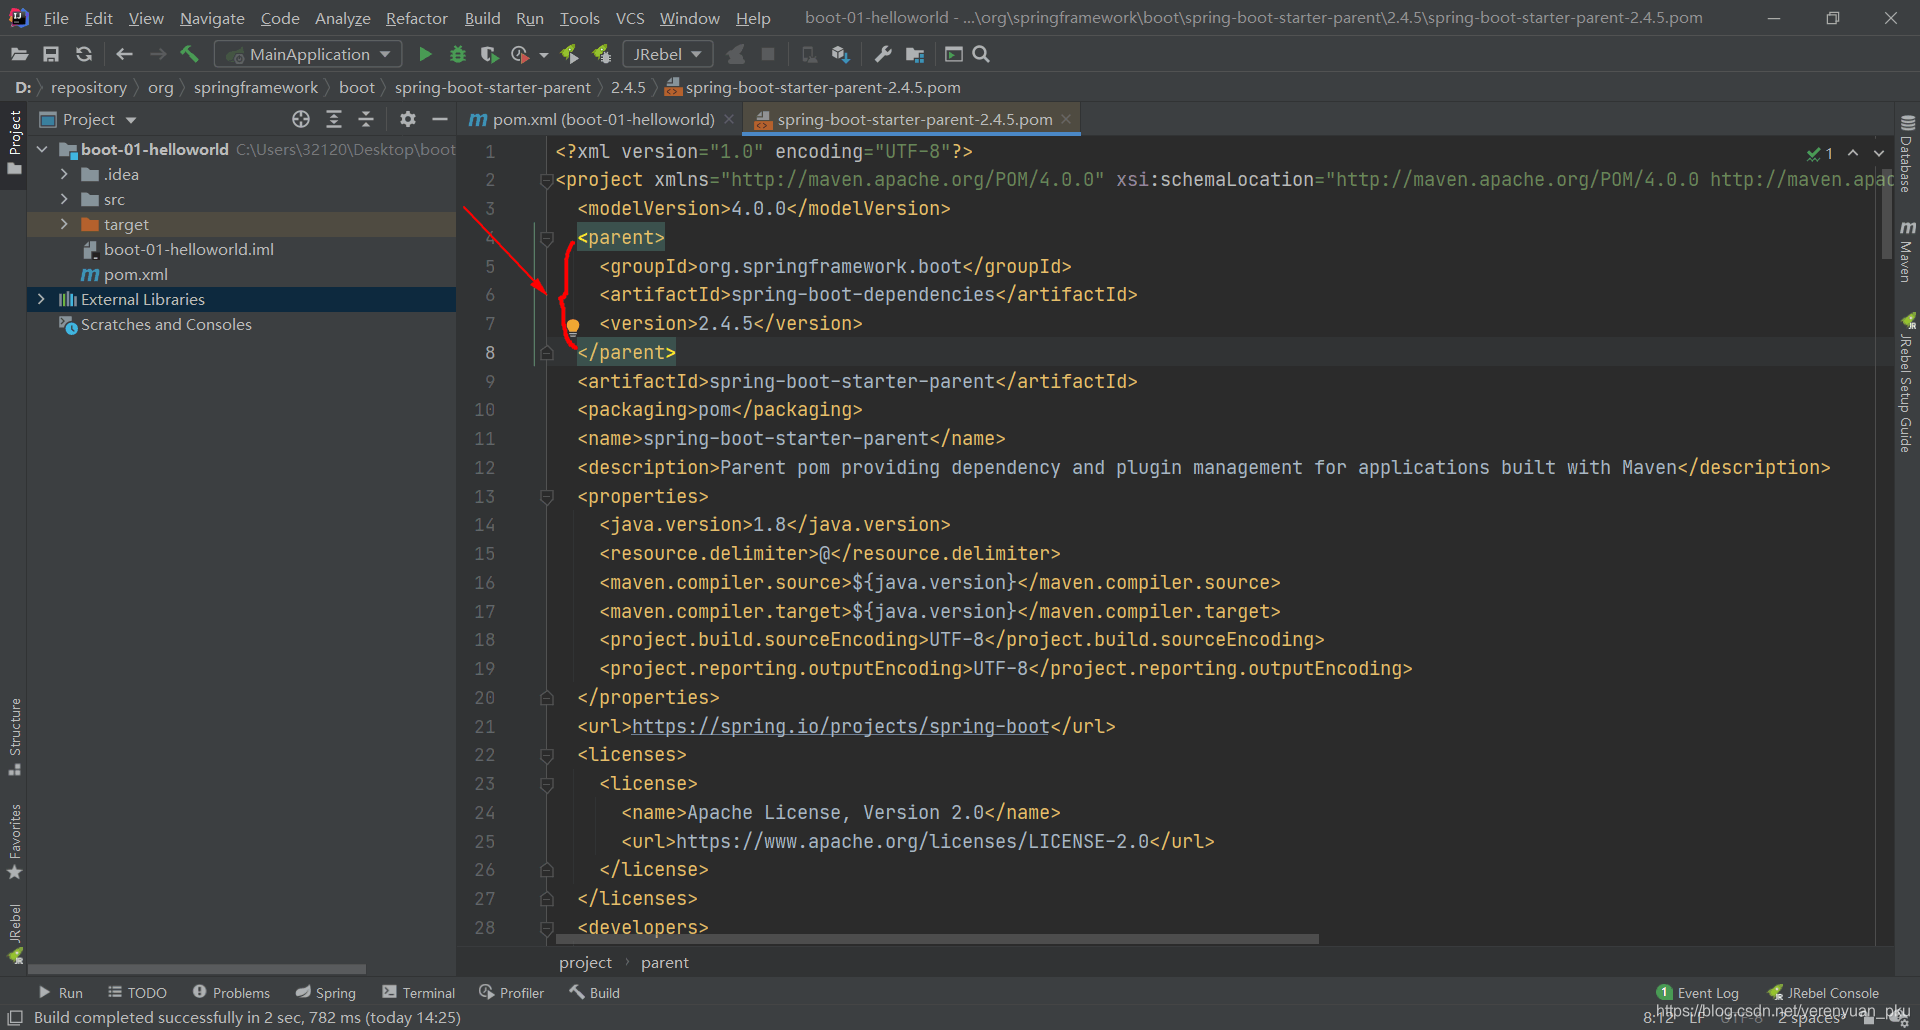Toggle the Structure tool window
Image resolution: width=1920 pixels, height=1030 pixels.
[x=14, y=737]
